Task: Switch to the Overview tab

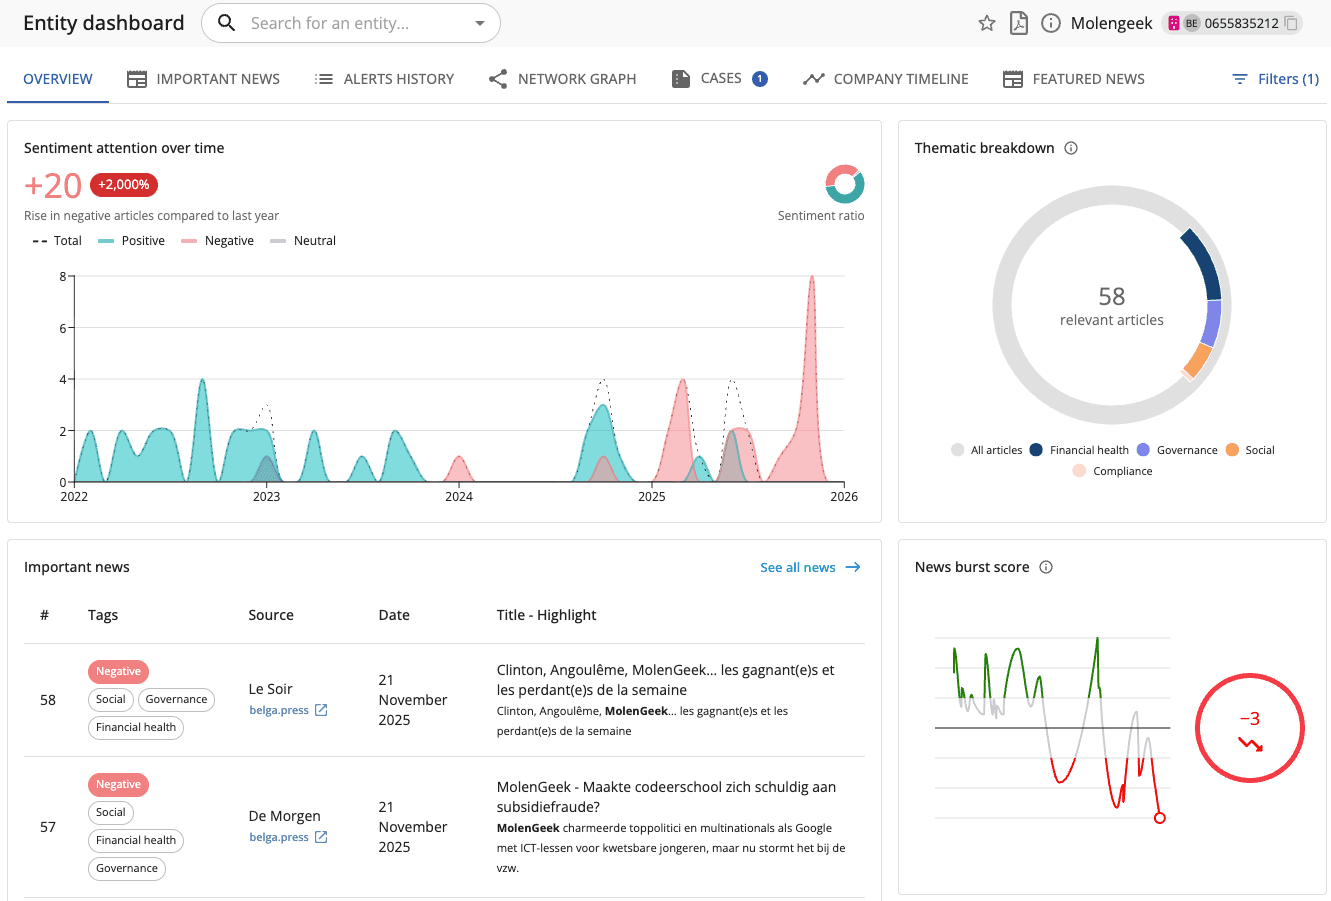Action: click(57, 78)
